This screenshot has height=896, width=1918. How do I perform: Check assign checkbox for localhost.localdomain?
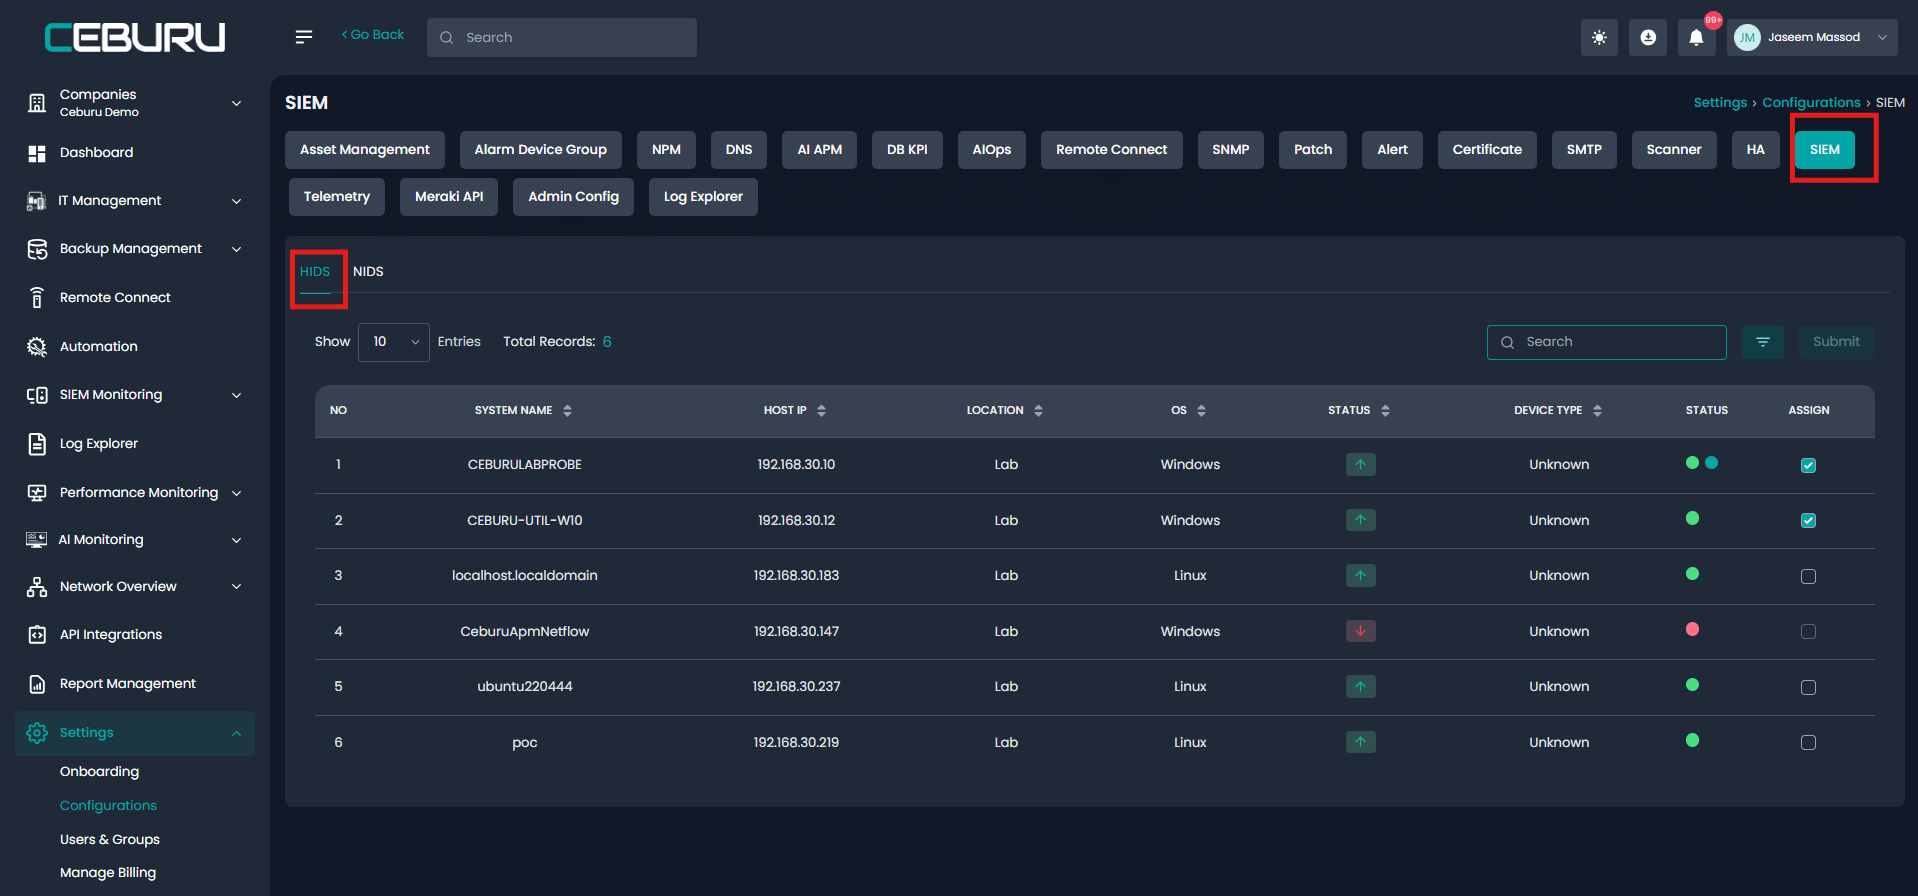point(1808,576)
